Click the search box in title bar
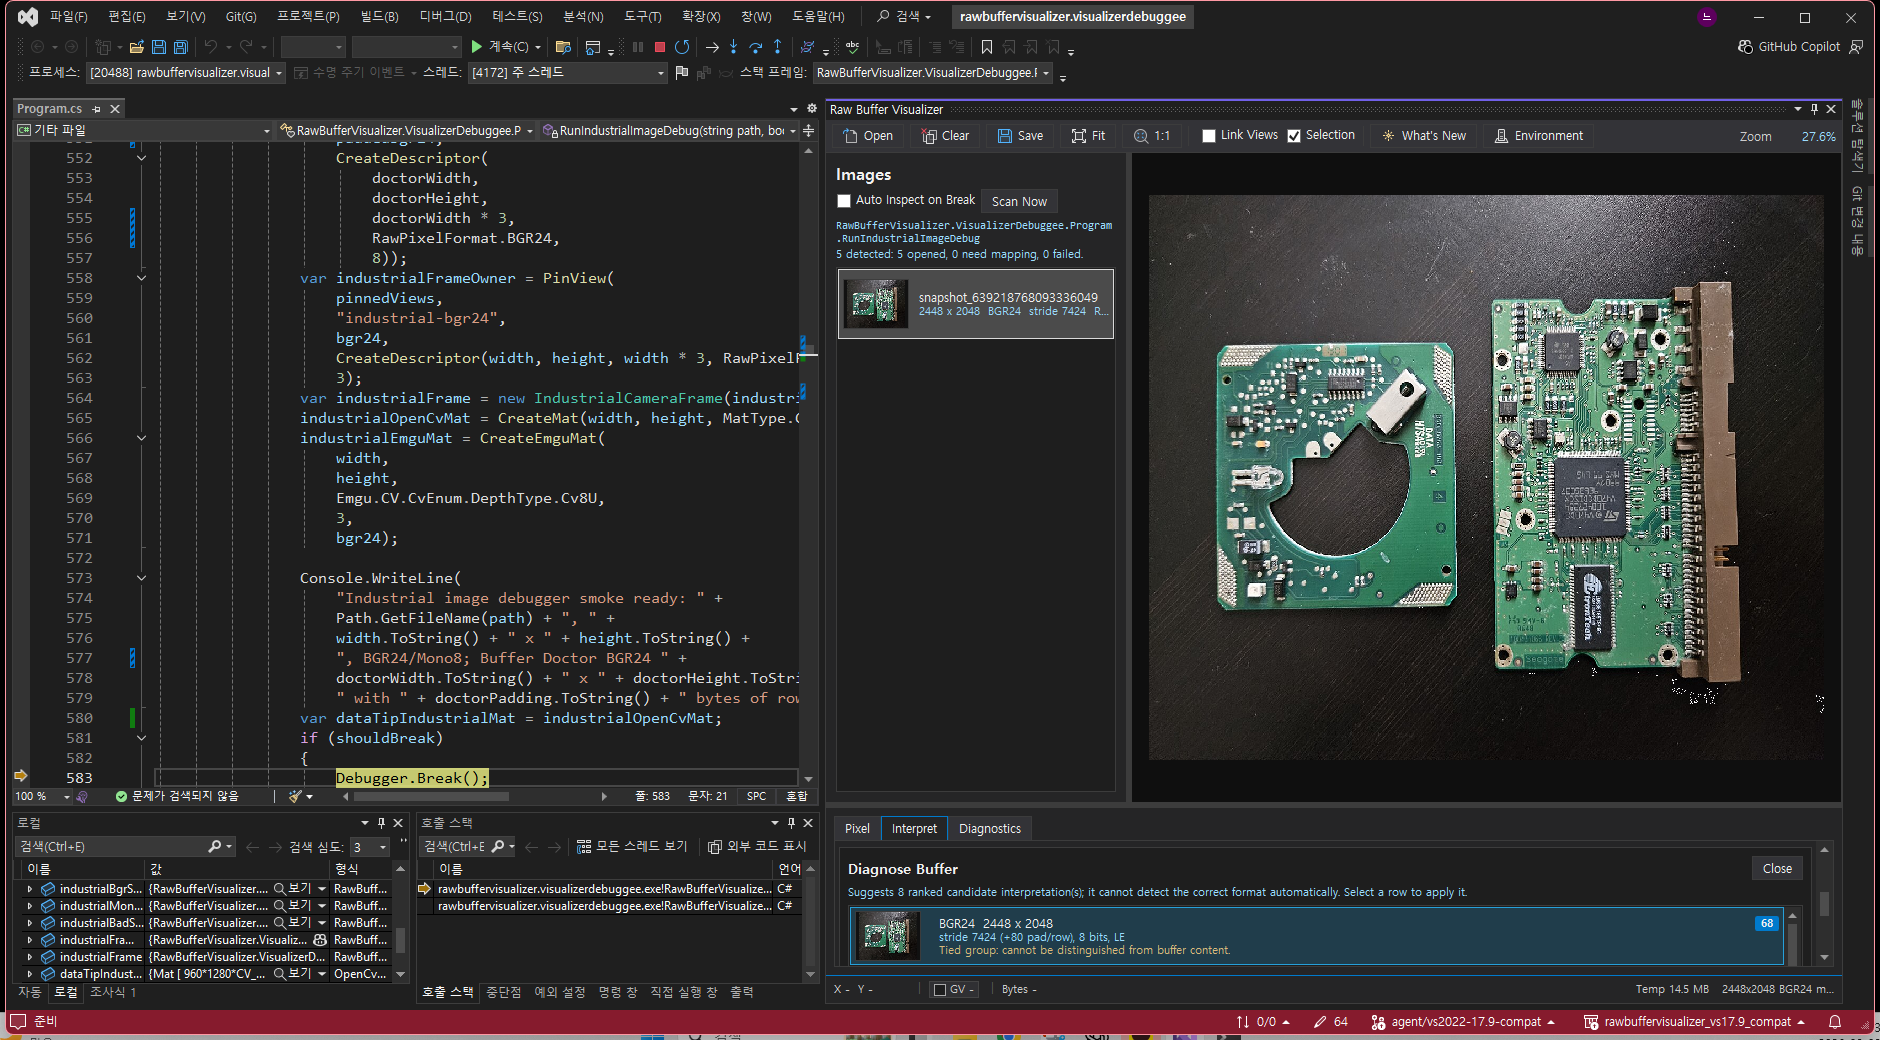 (x=905, y=17)
